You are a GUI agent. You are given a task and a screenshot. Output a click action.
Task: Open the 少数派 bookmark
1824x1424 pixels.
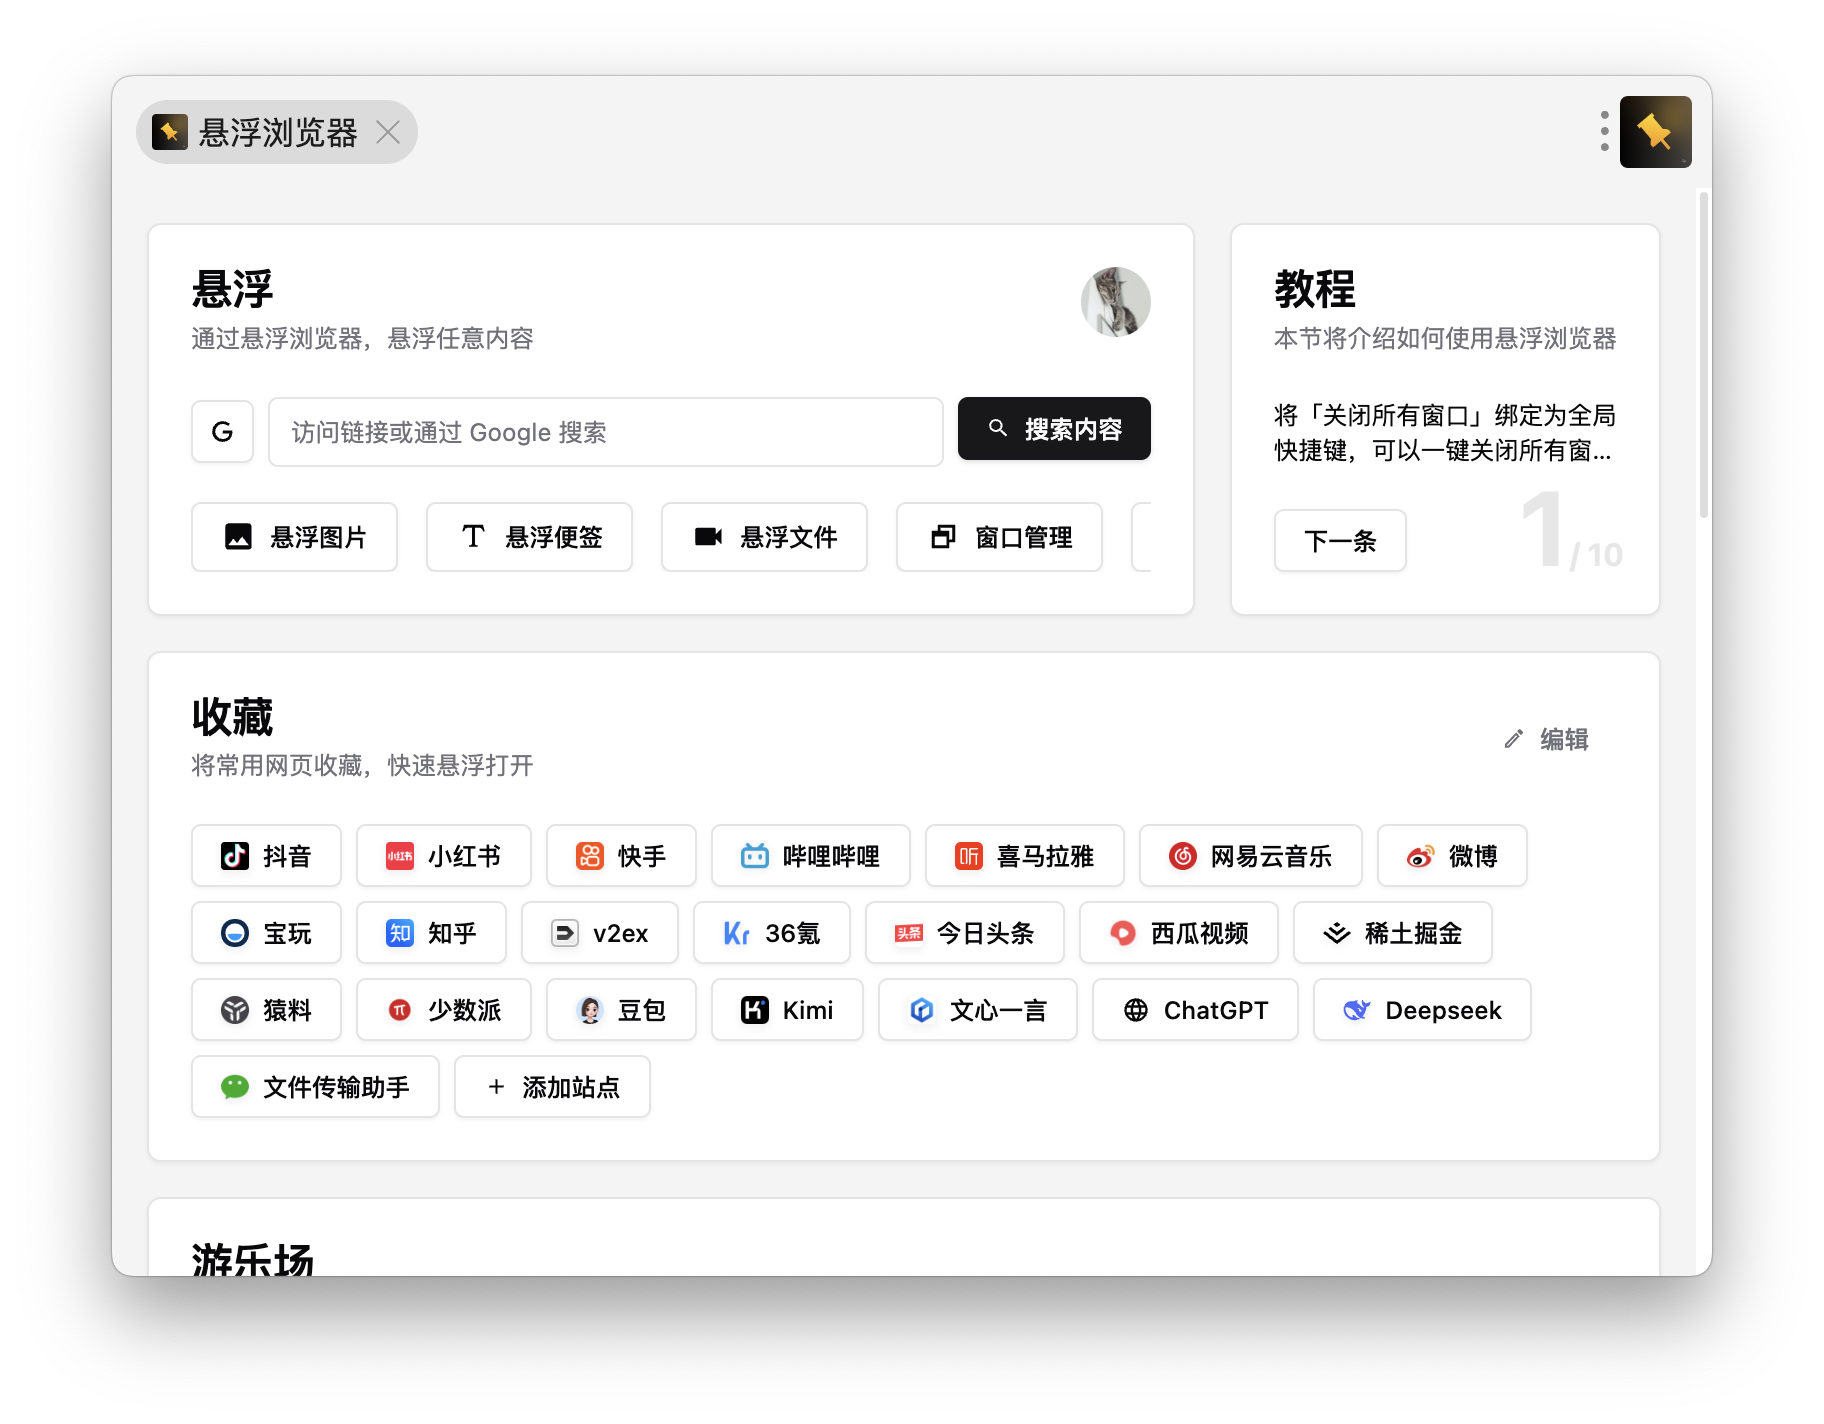[x=444, y=1010]
